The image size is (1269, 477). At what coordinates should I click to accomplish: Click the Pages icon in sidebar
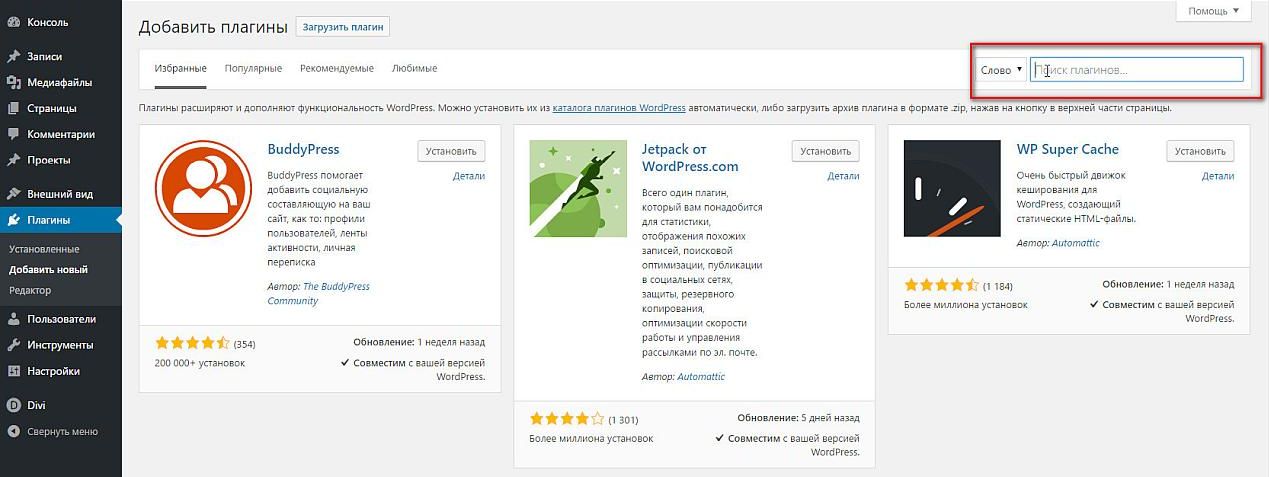click(14, 108)
